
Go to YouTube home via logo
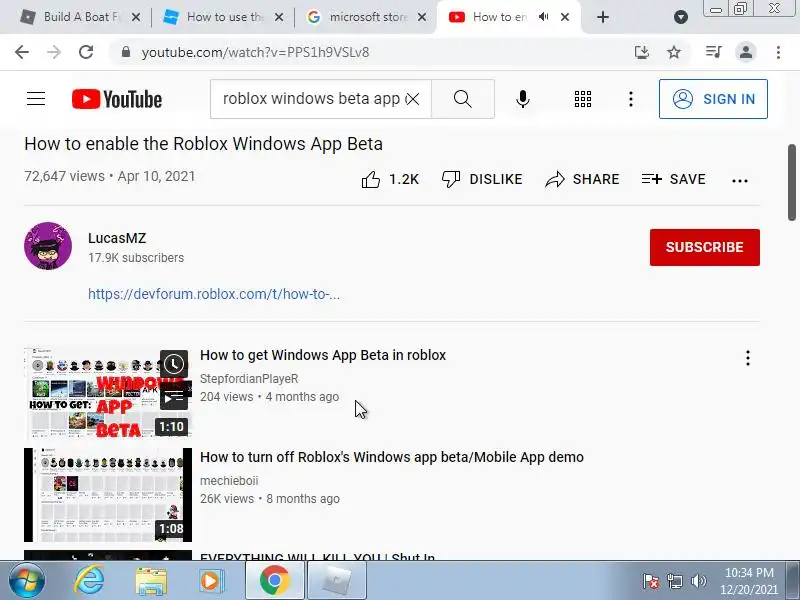click(x=117, y=99)
